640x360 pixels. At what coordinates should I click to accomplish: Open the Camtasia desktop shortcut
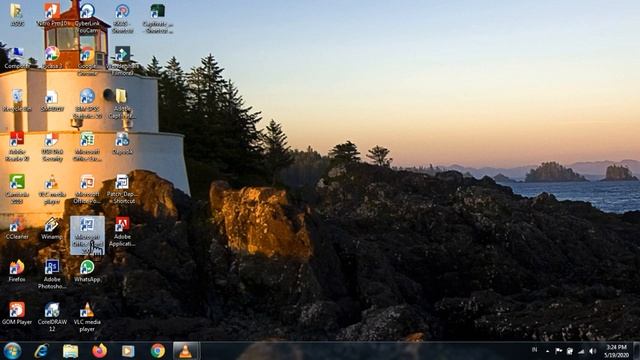pyautogui.click(x=17, y=189)
